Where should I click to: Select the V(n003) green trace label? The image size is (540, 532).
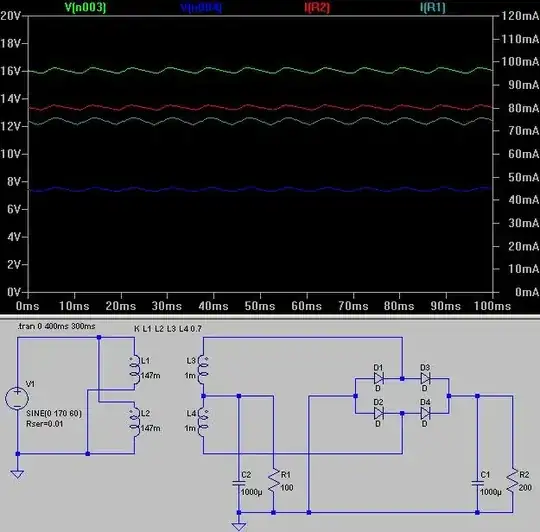pyautogui.click(x=85, y=7)
